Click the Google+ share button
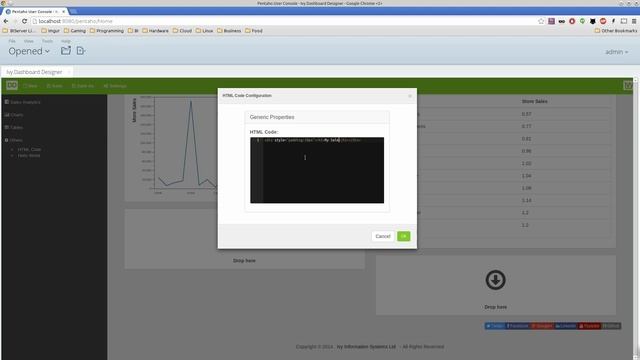Image resolution: width=640 pixels, height=360 pixels. [542, 326]
